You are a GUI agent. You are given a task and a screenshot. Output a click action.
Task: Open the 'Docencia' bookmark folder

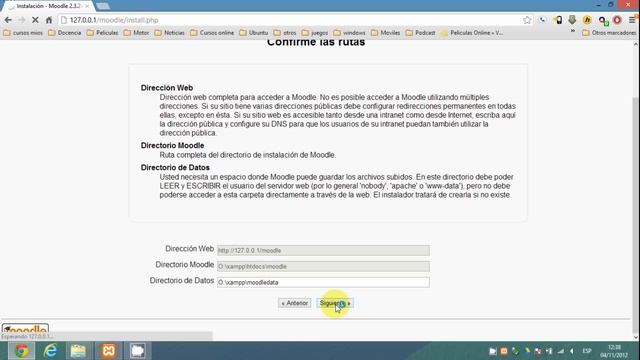[x=64, y=33]
